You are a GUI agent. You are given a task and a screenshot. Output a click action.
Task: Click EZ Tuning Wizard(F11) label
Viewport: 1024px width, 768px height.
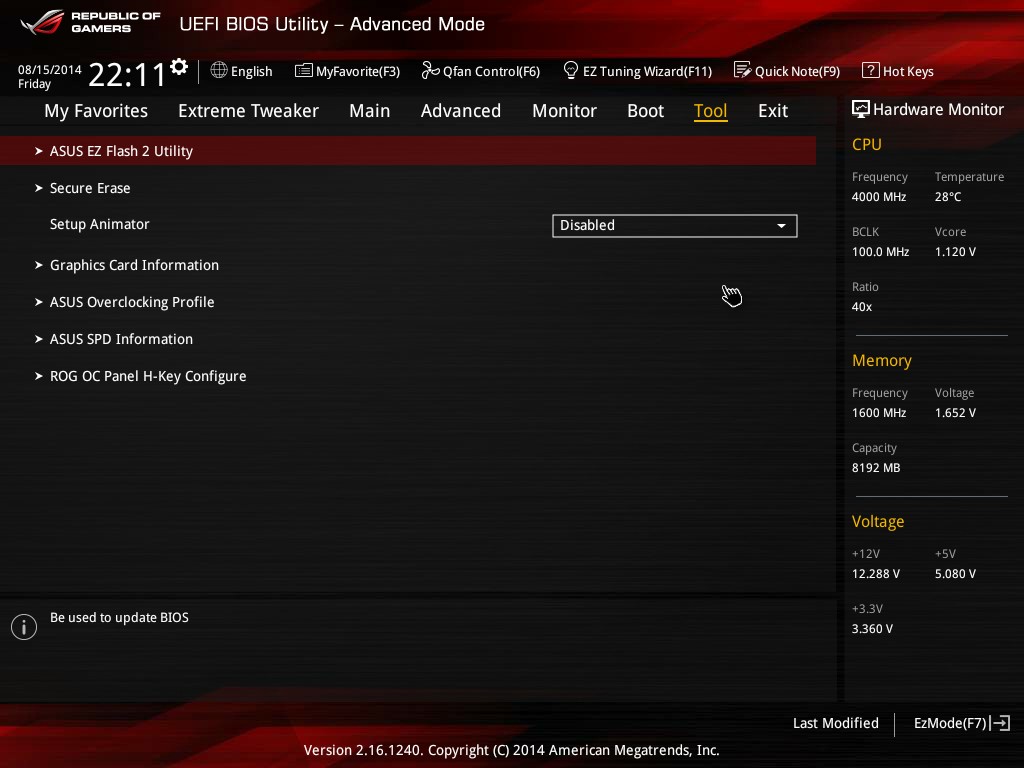(647, 71)
